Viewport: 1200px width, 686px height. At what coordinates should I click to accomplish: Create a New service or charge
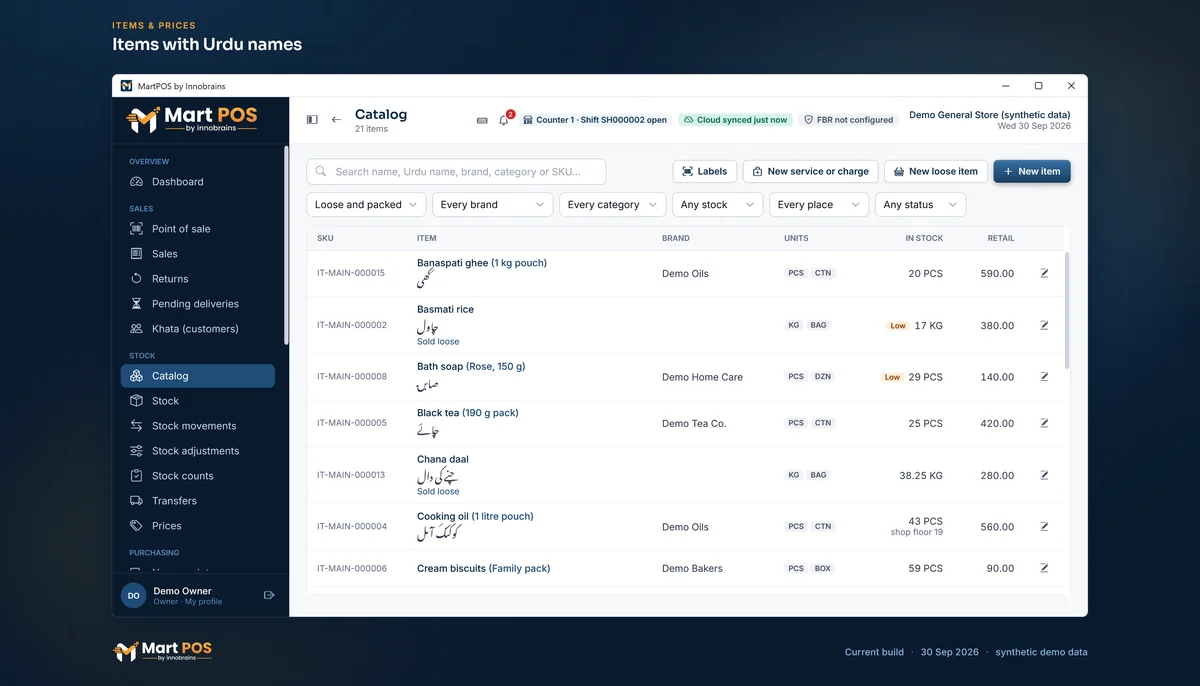(x=811, y=171)
